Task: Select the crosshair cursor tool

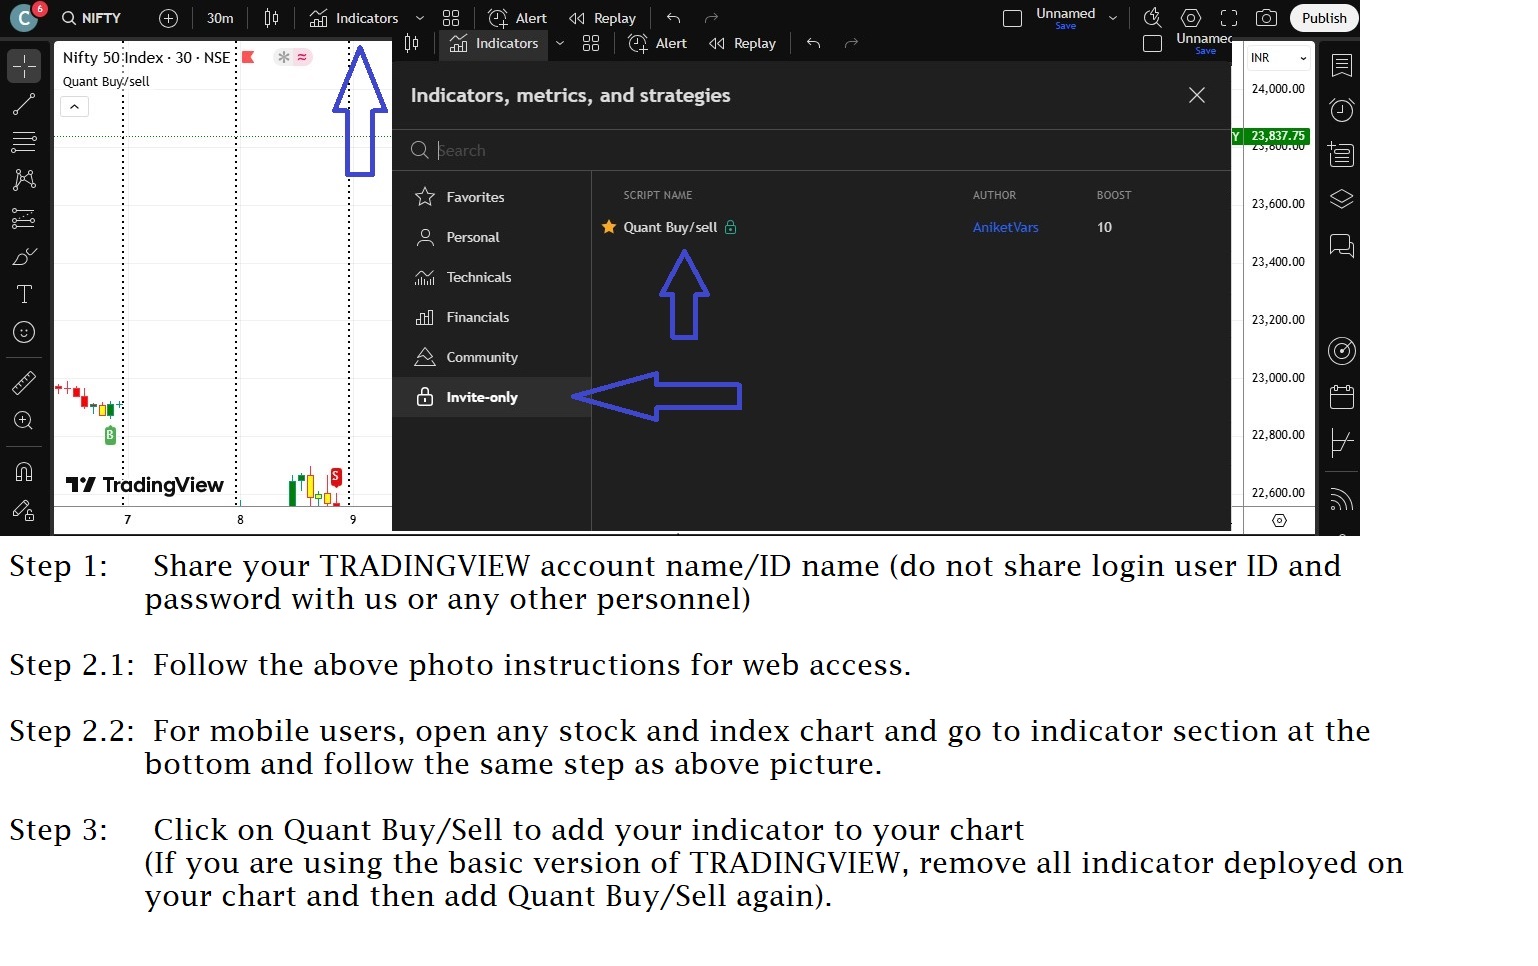Action: (24, 66)
